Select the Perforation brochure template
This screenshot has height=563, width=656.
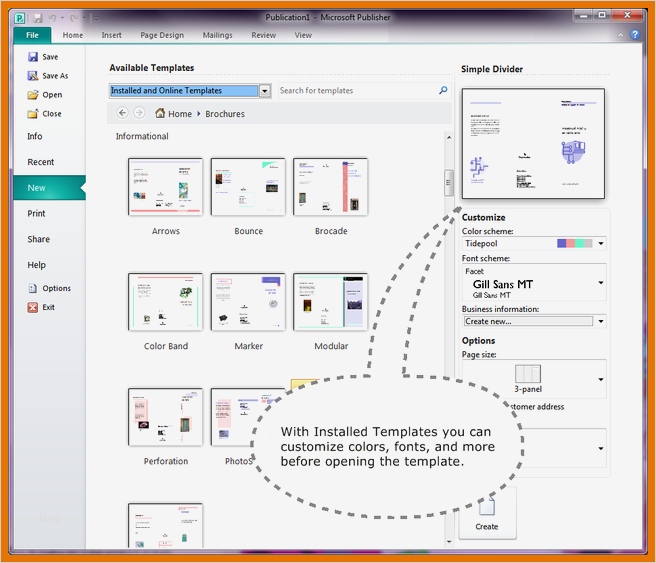165,417
